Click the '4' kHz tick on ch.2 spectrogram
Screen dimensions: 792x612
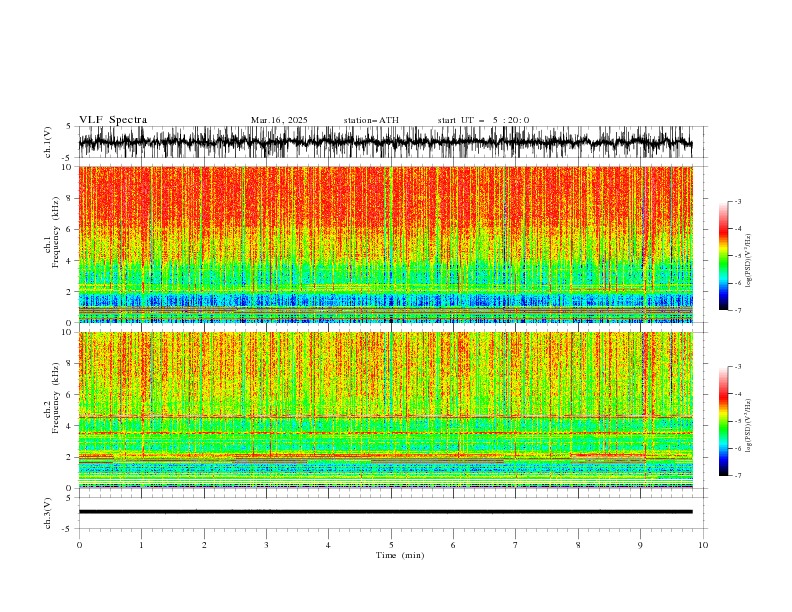click(69, 426)
